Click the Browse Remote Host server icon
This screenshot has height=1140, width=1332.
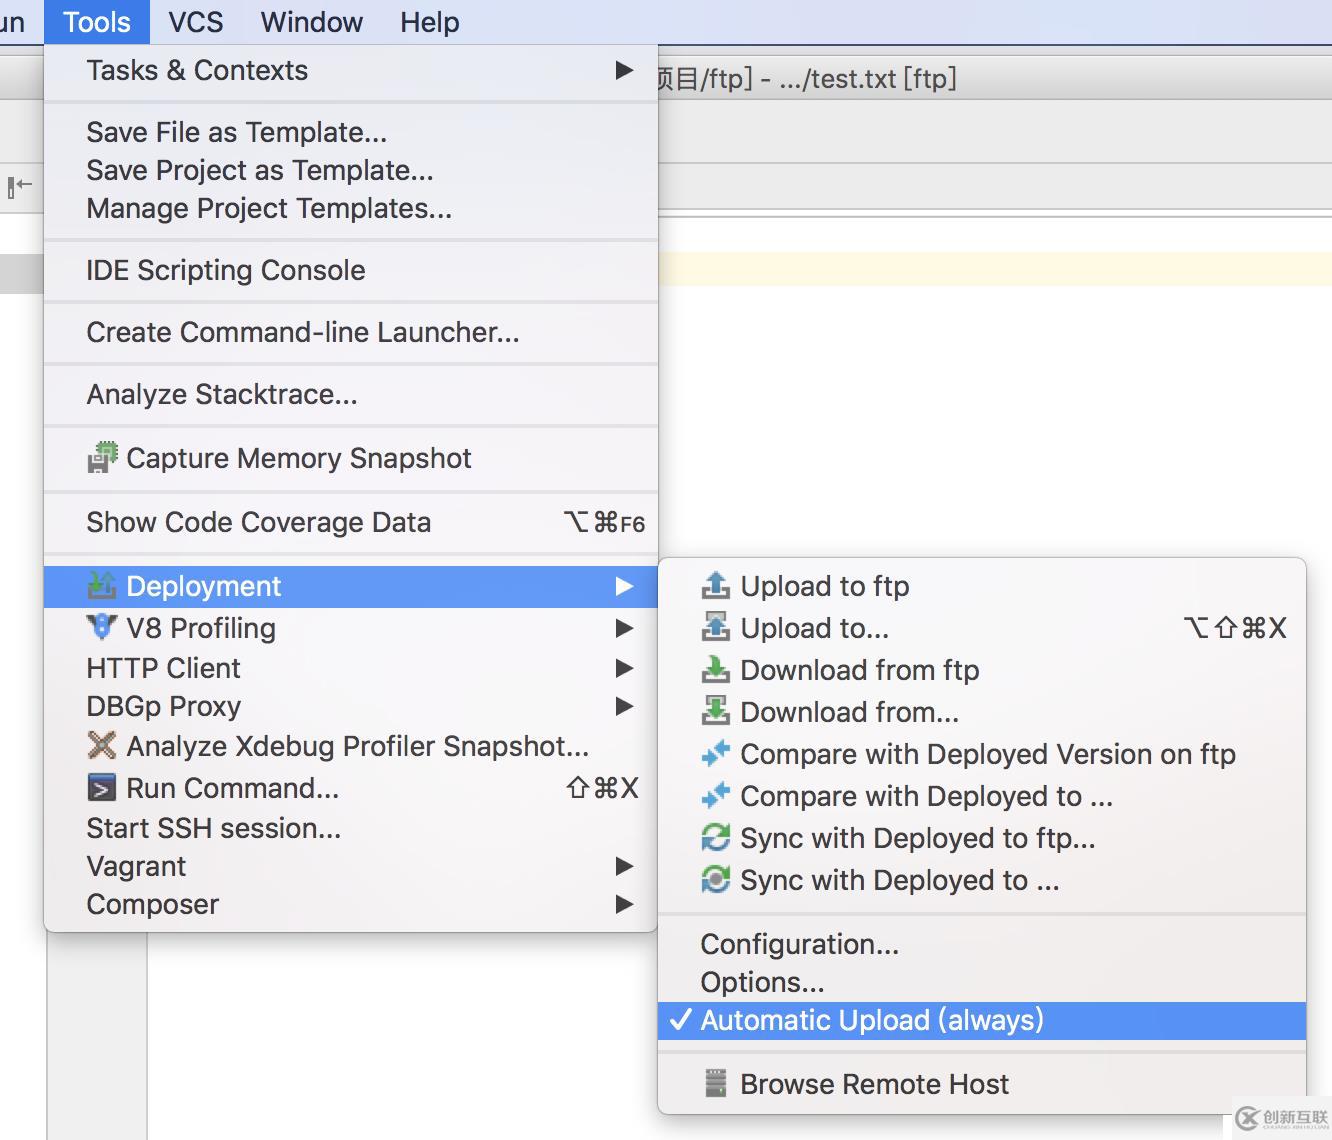click(x=715, y=1084)
